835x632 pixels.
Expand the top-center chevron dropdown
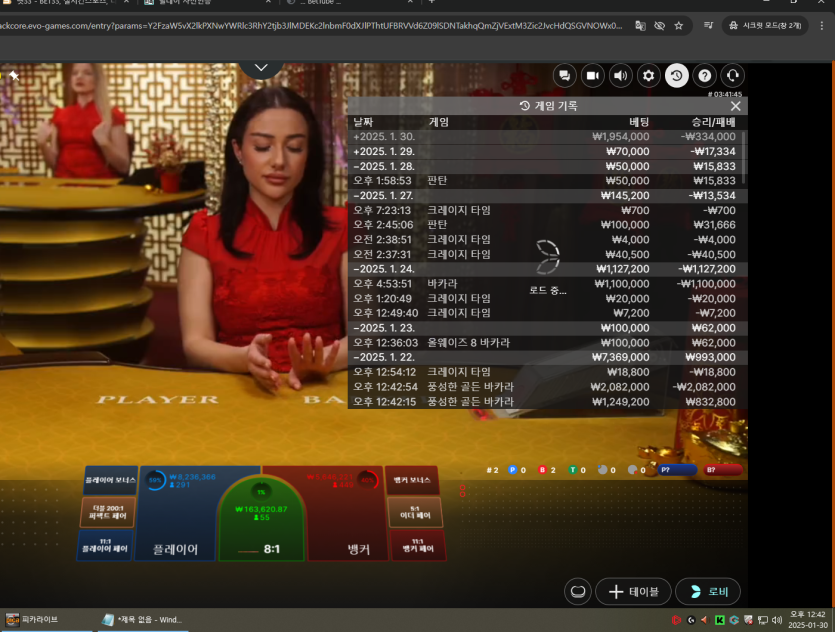pos(261,67)
